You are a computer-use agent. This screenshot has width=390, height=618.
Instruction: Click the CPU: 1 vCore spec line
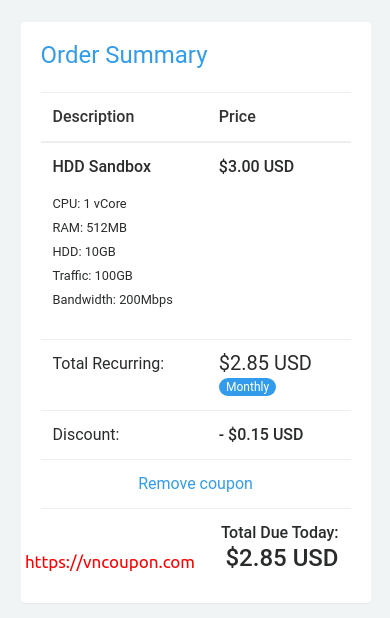(89, 204)
